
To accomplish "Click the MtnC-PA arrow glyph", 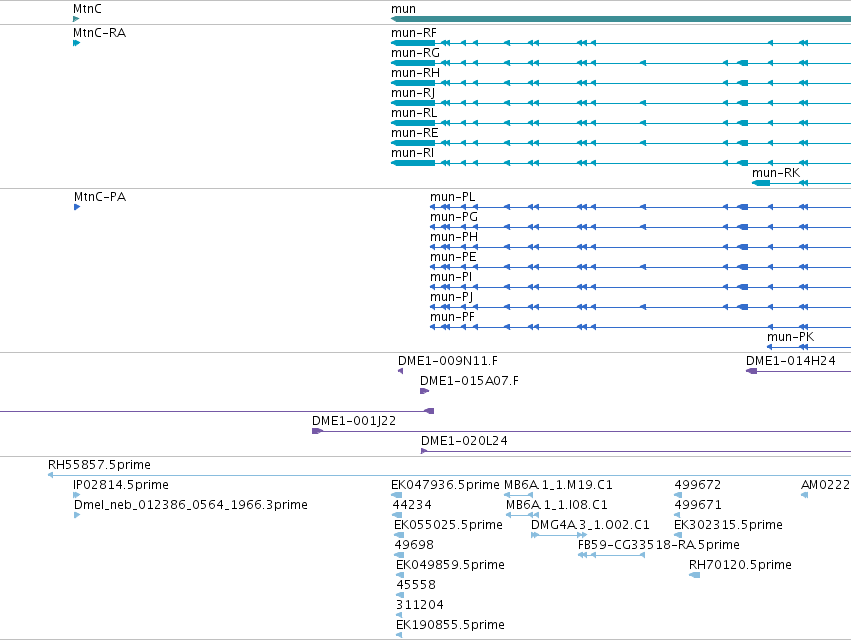I will tap(77, 207).
